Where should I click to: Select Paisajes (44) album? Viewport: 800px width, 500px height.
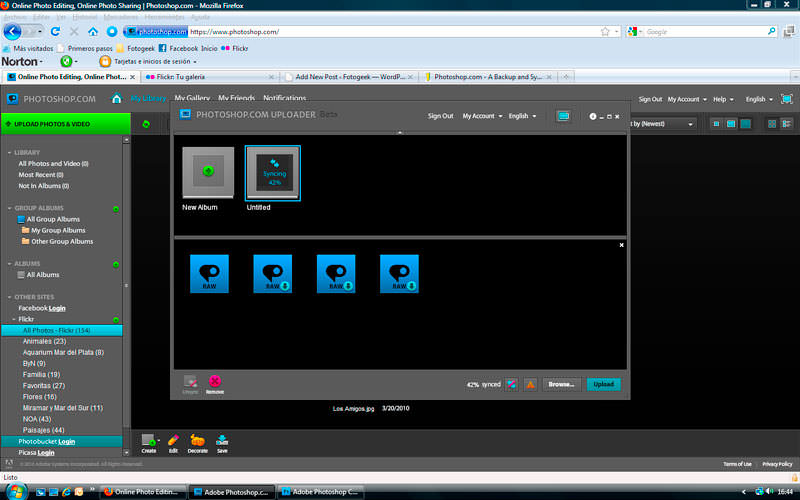[x=43, y=431]
